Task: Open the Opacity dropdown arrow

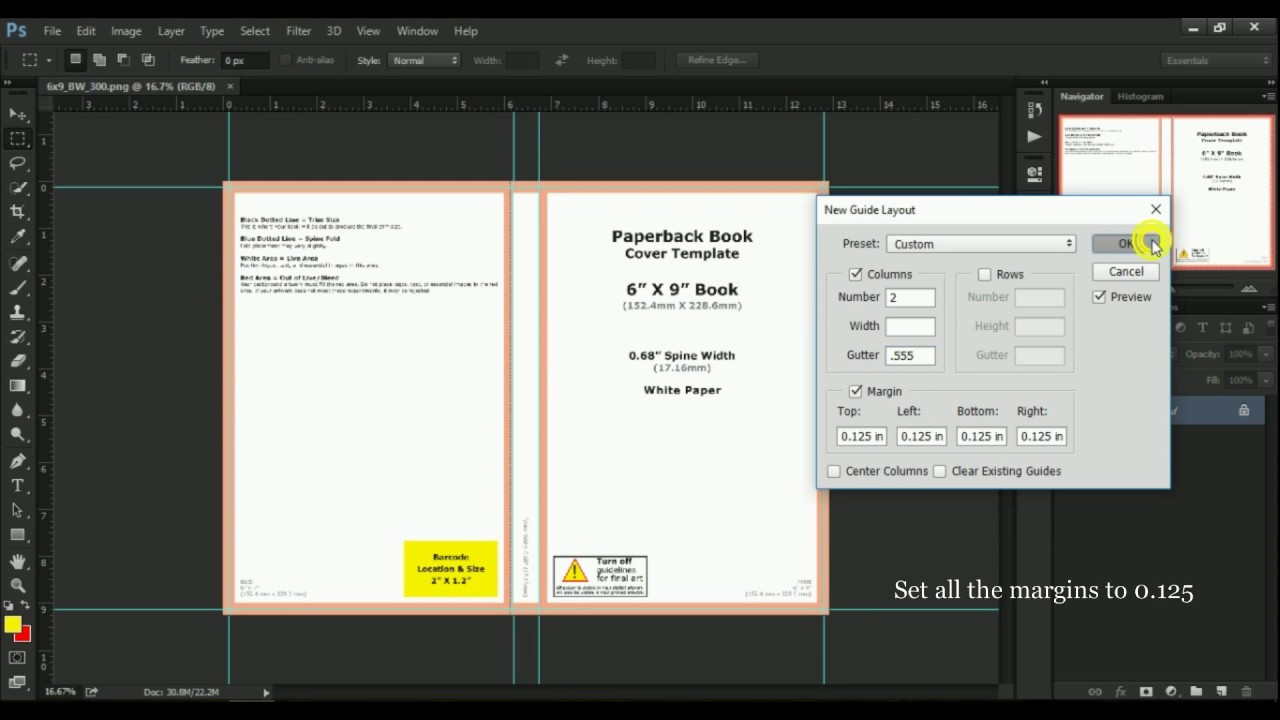Action: [x=1264, y=354]
